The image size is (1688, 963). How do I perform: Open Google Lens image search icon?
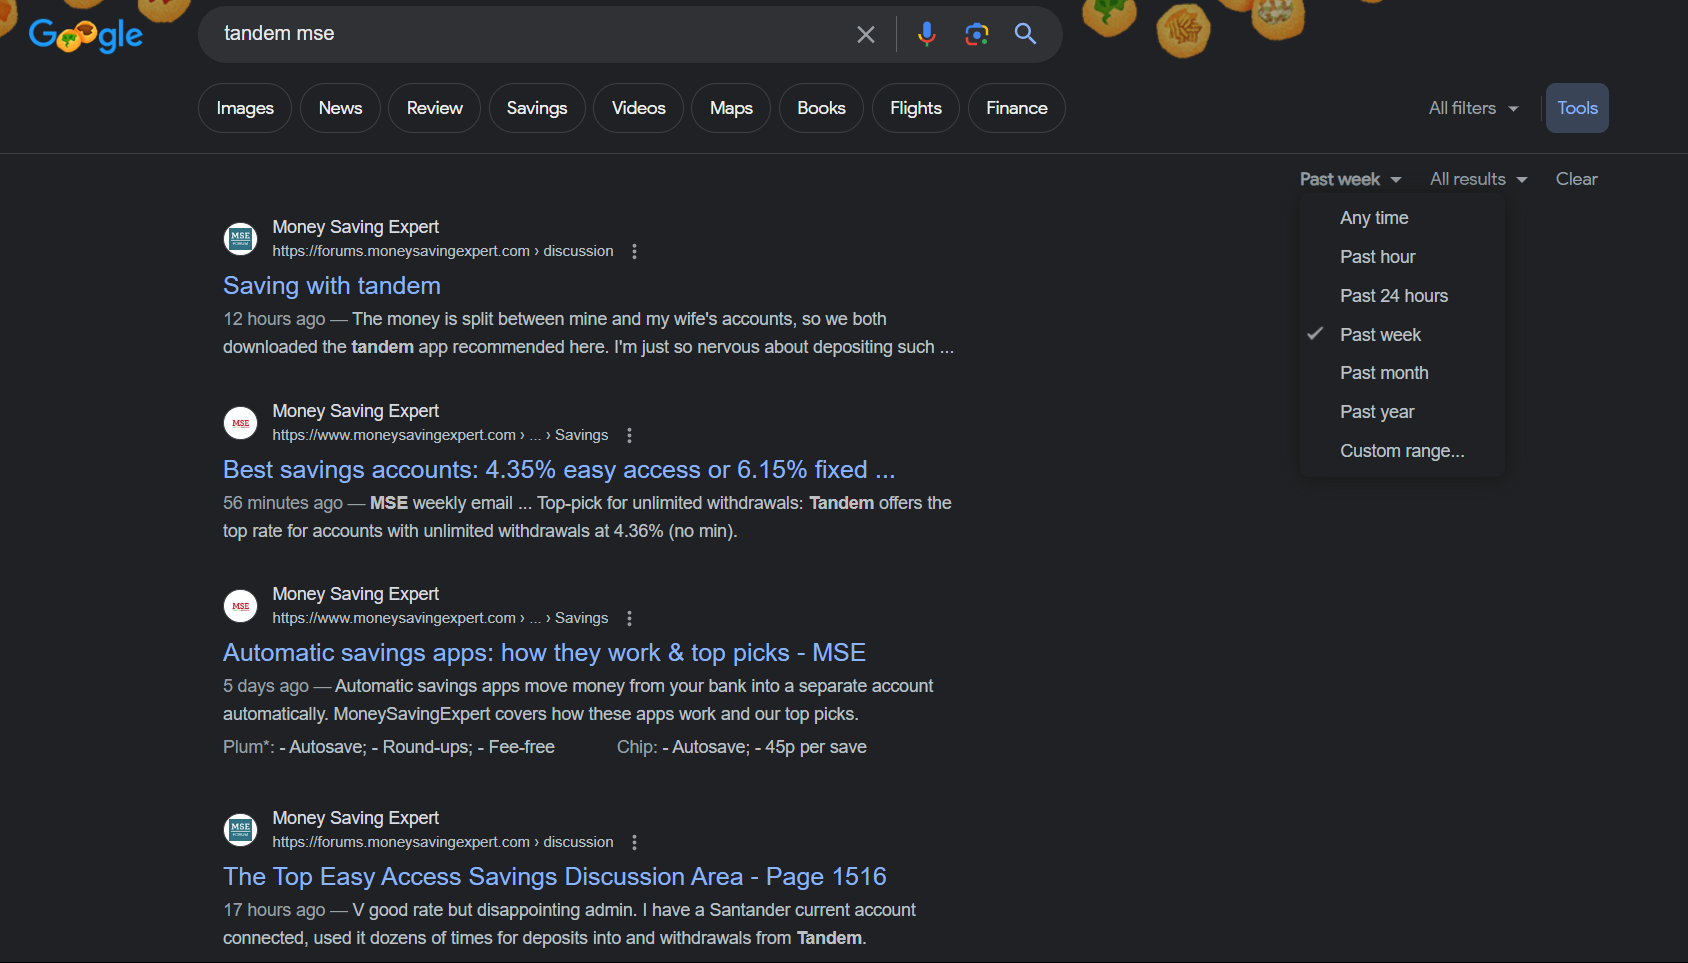click(x=977, y=34)
